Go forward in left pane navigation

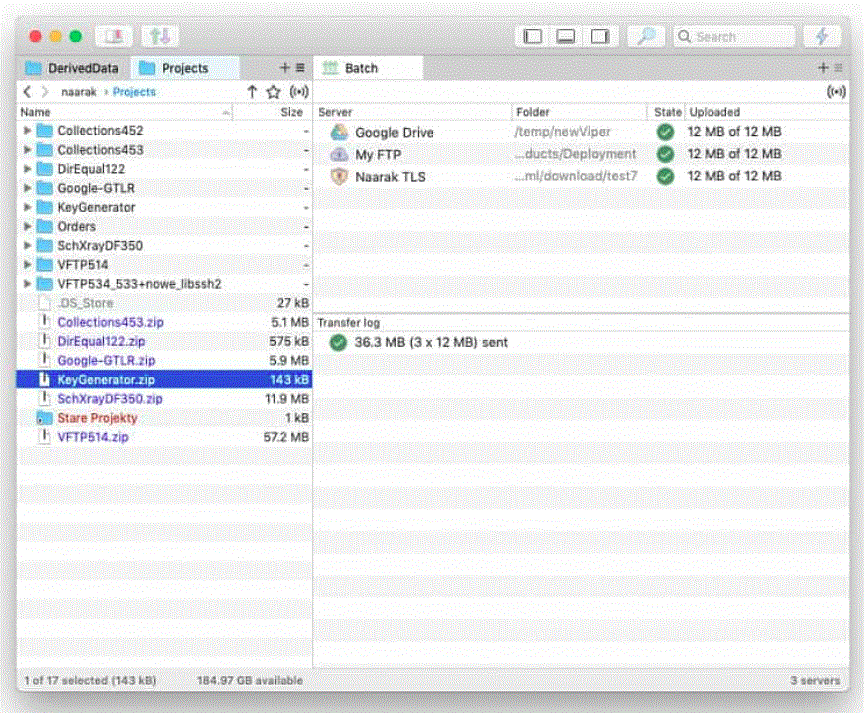45,91
